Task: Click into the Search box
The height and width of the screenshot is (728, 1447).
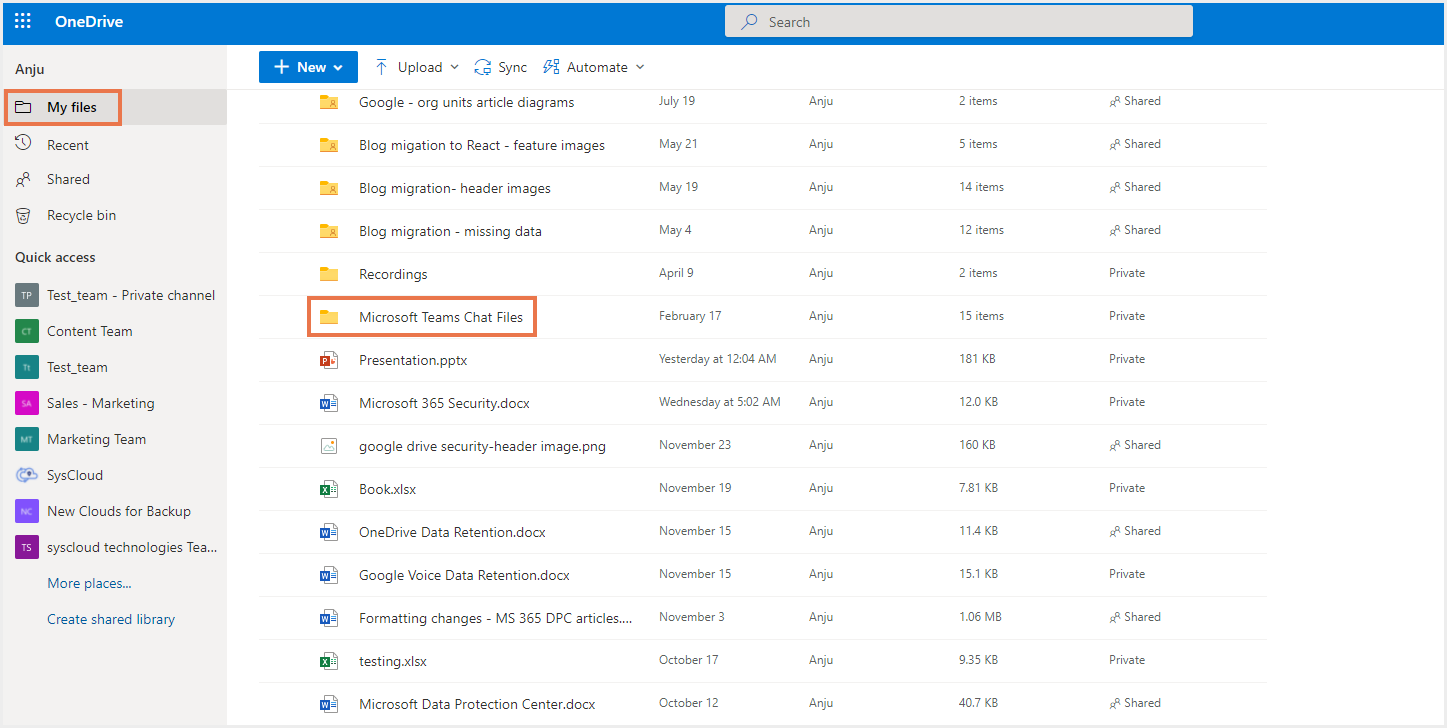Action: 958,22
